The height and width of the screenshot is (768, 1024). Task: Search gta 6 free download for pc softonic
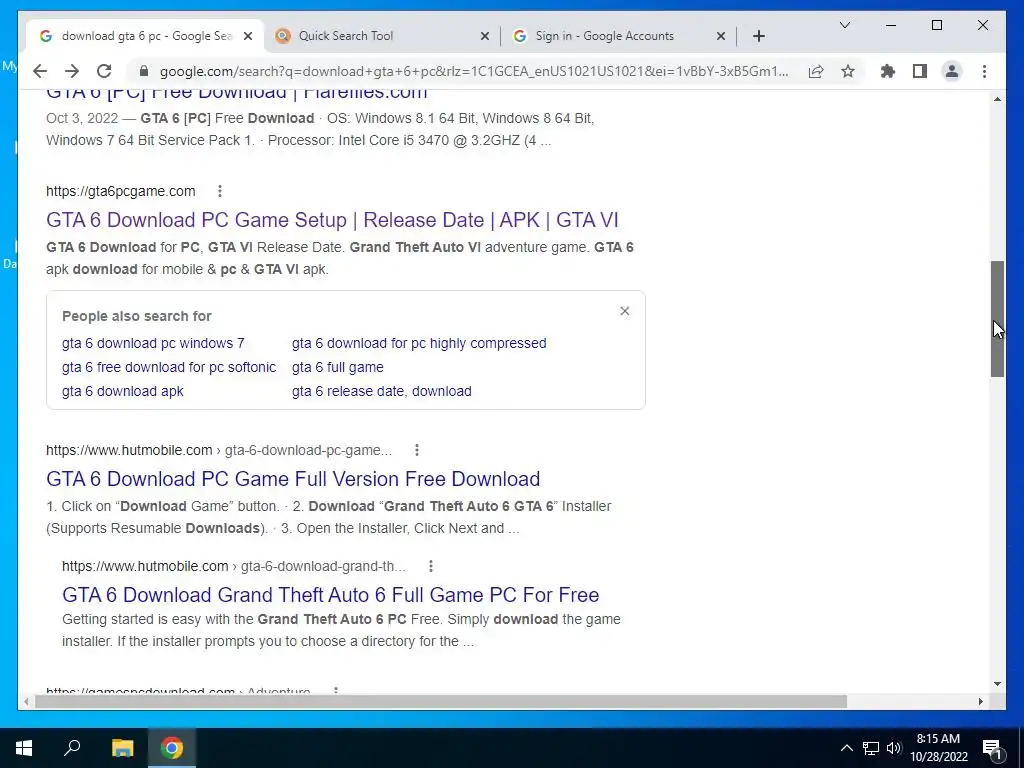168,367
